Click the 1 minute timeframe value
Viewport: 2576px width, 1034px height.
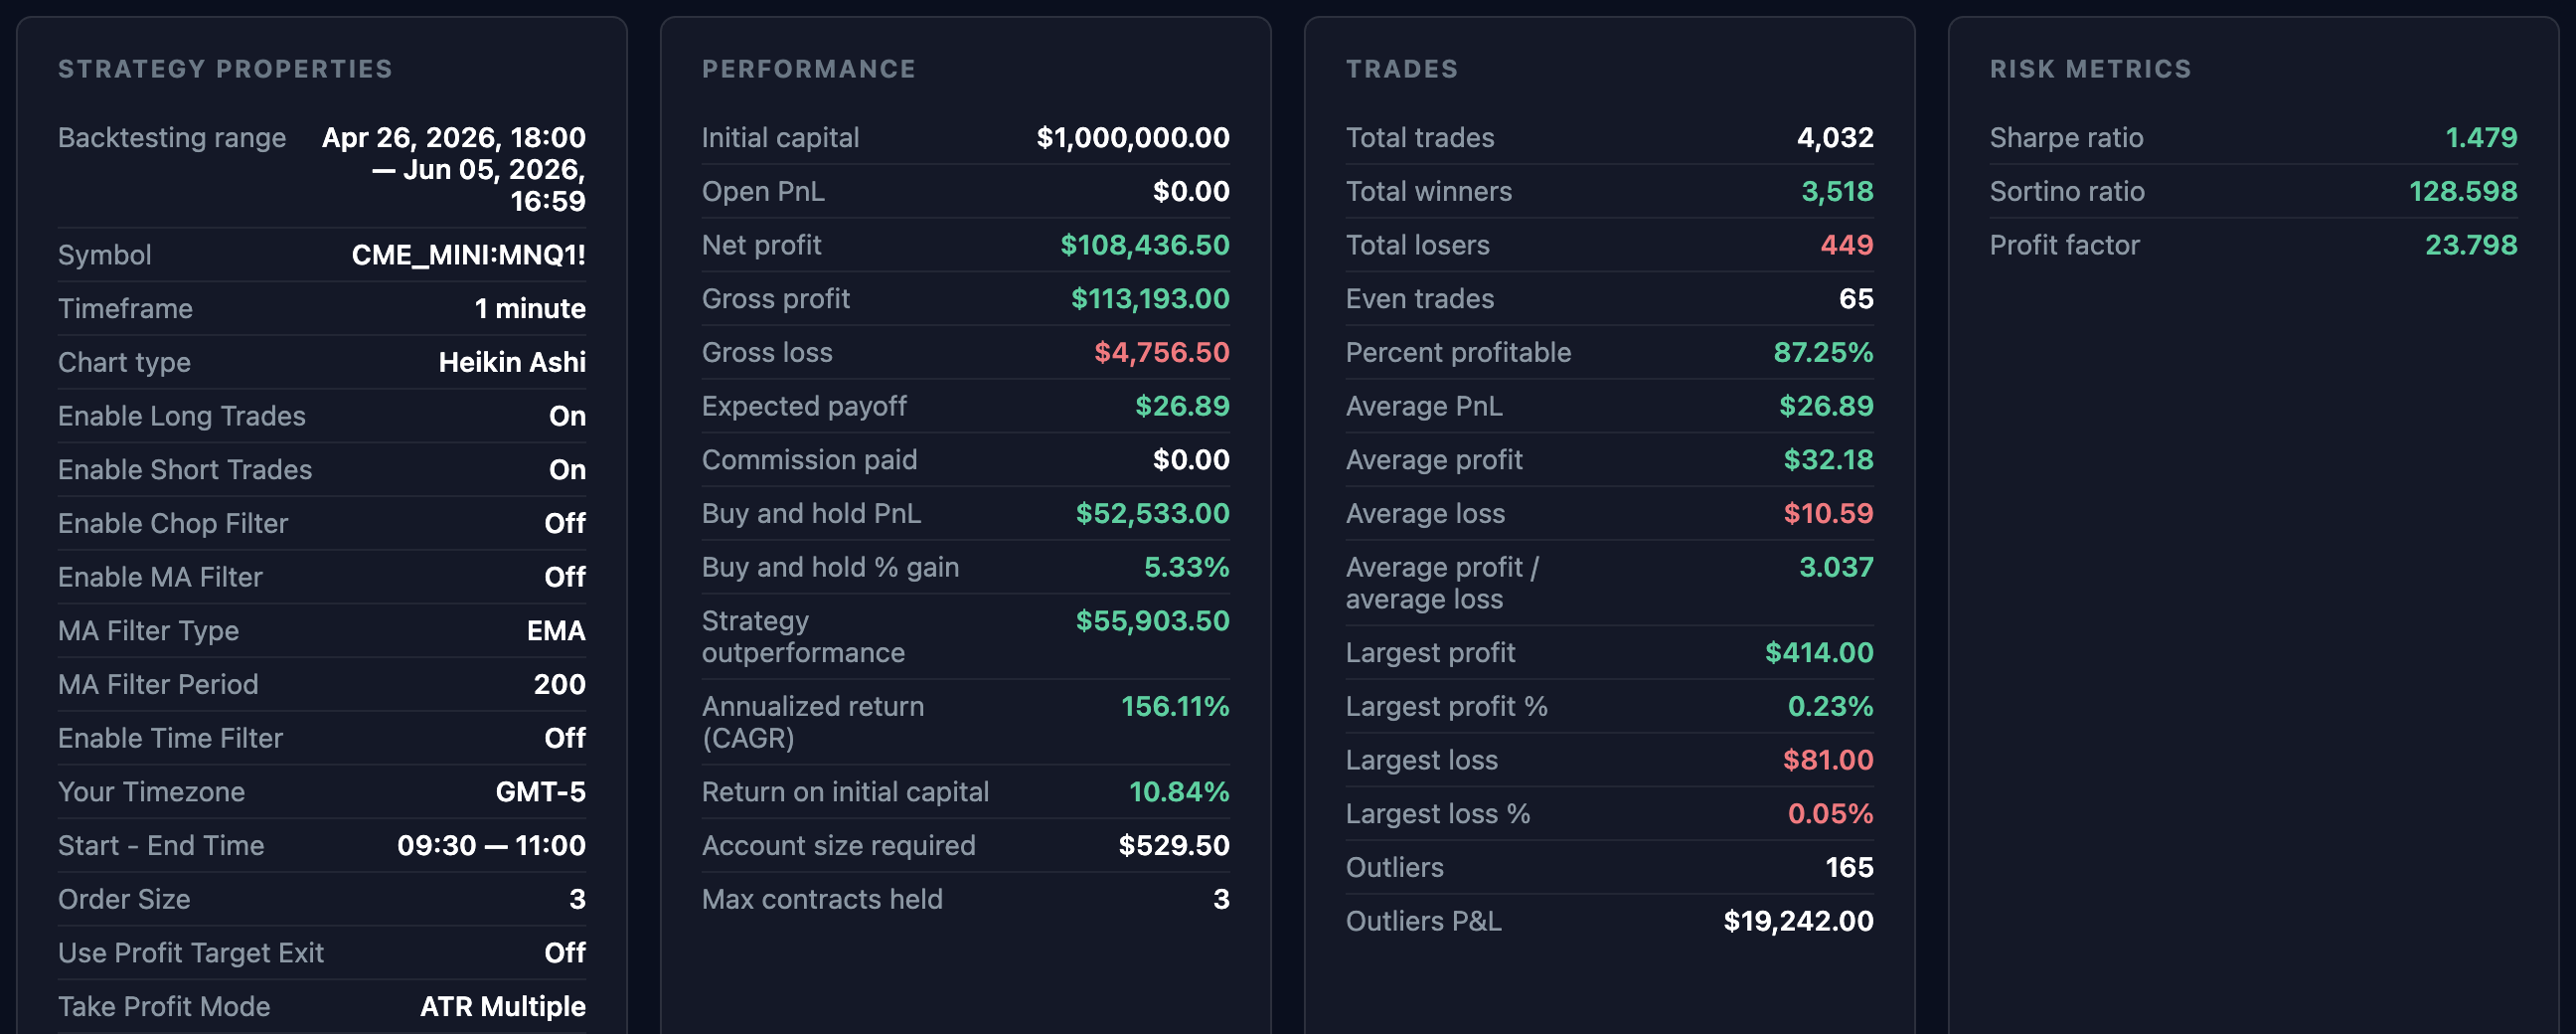[x=530, y=308]
